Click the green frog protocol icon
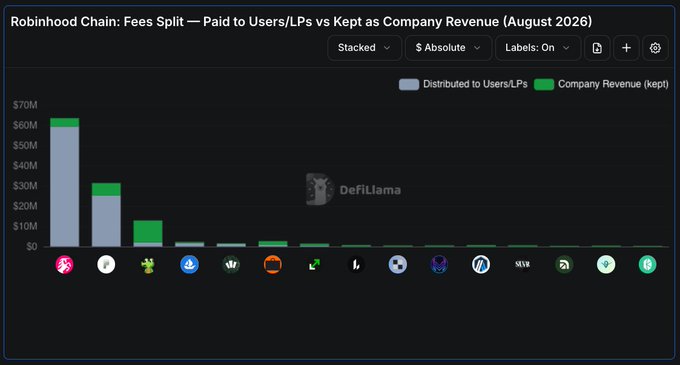The width and height of the screenshot is (680, 365). click(x=148, y=265)
